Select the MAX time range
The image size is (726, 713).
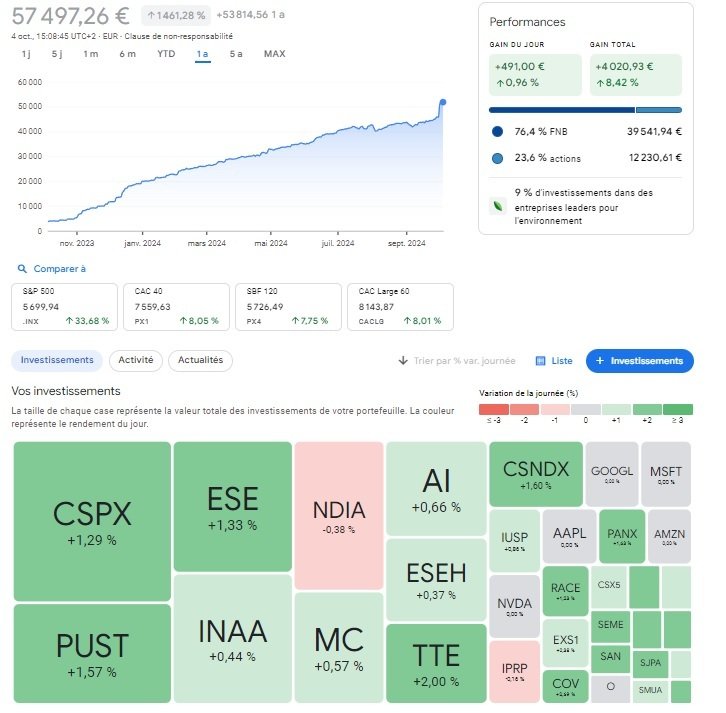point(275,54)
